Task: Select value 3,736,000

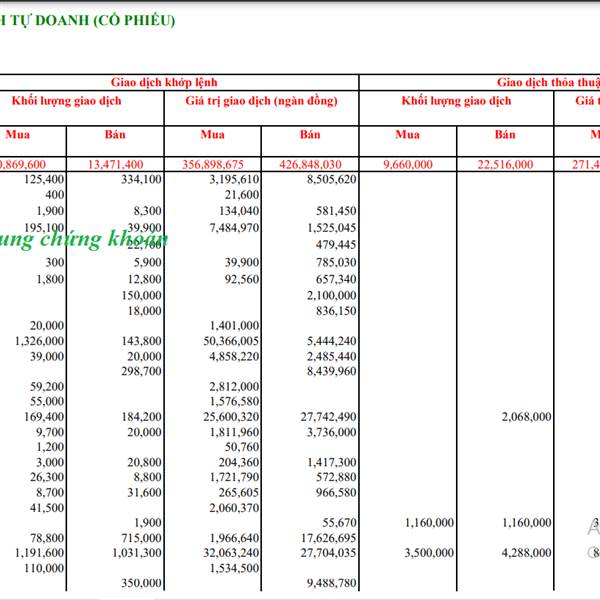Action: click(x=332, y=432)
